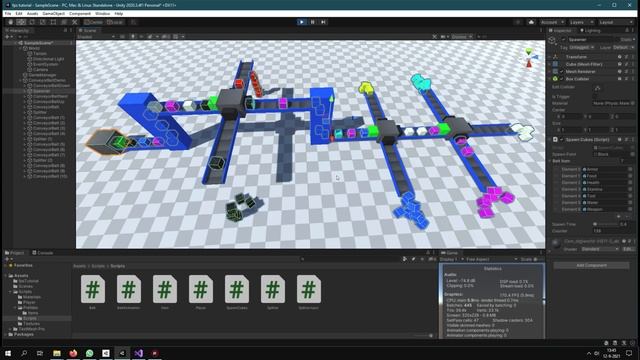Switch to the Console tab
This screenshot has height=360, width=640.
(x=42, y=253)
